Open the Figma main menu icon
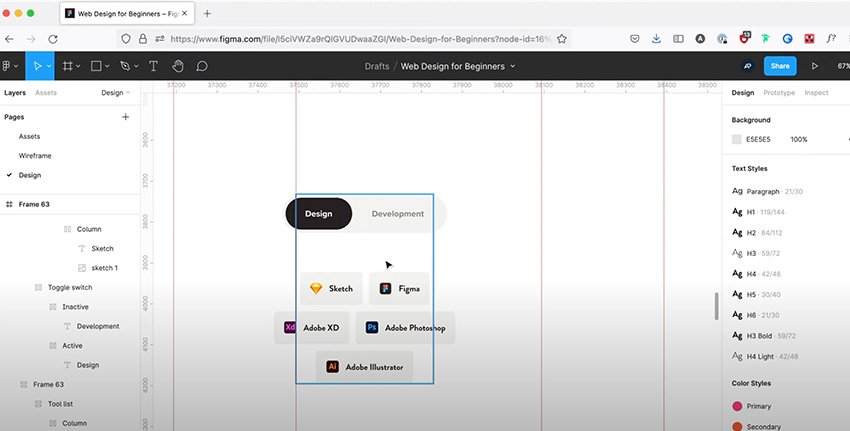The height and width of the screenshot is (431, 850). coord(7,66)
